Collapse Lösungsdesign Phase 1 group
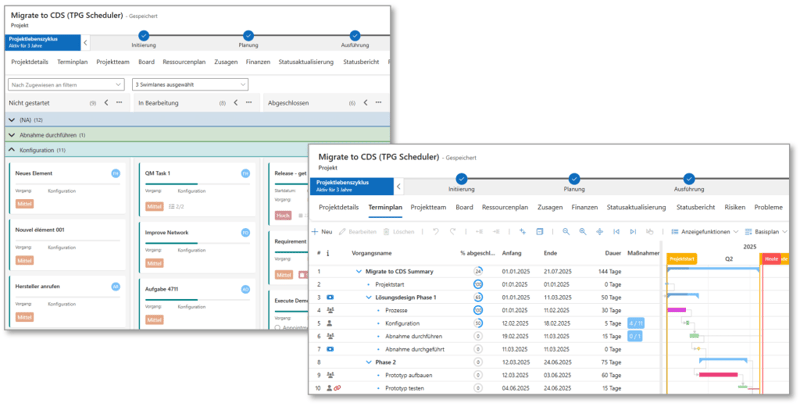The height and width of the screenshot is (410, 800). pyautogui.click(x=368, y=297)
